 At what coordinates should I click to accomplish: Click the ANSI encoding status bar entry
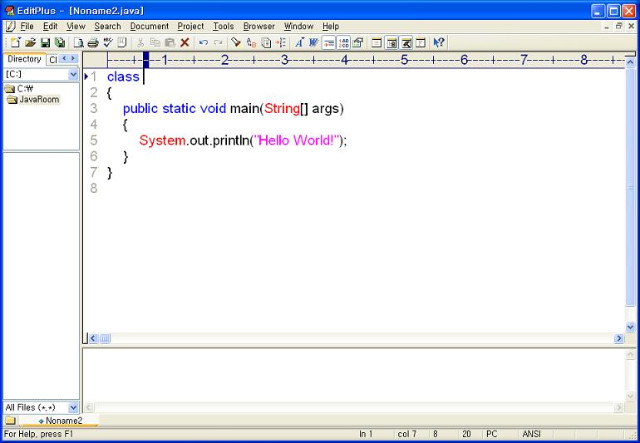tap(531, 434)
